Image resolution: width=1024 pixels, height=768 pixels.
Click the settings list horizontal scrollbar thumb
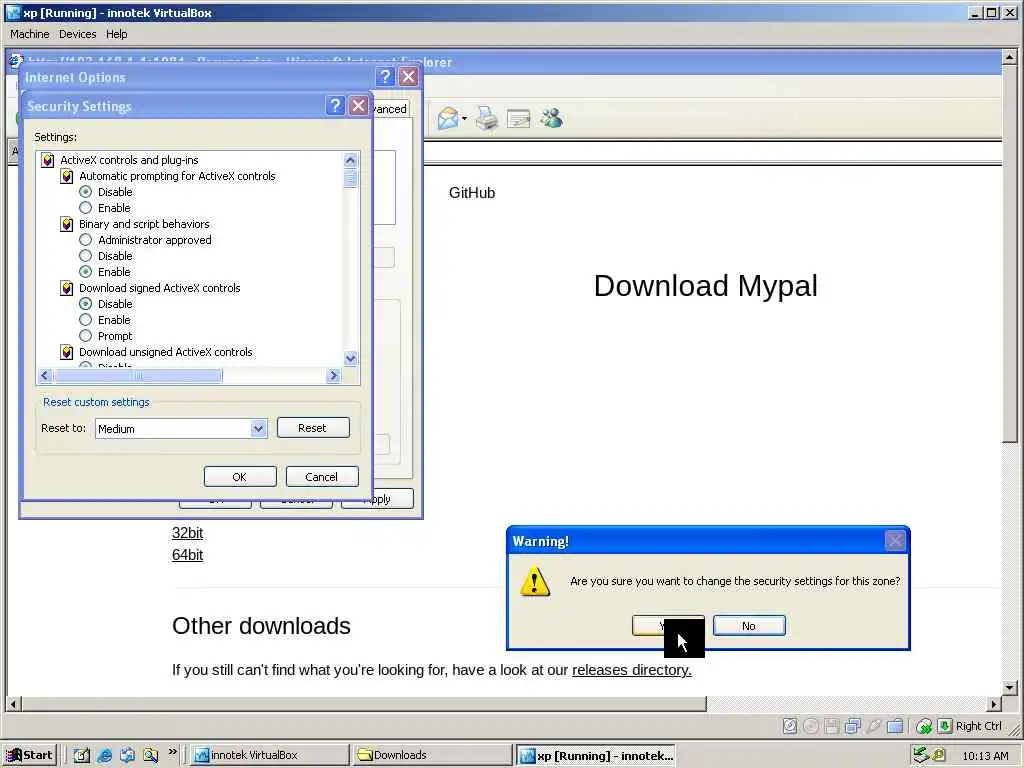(138, 376)
